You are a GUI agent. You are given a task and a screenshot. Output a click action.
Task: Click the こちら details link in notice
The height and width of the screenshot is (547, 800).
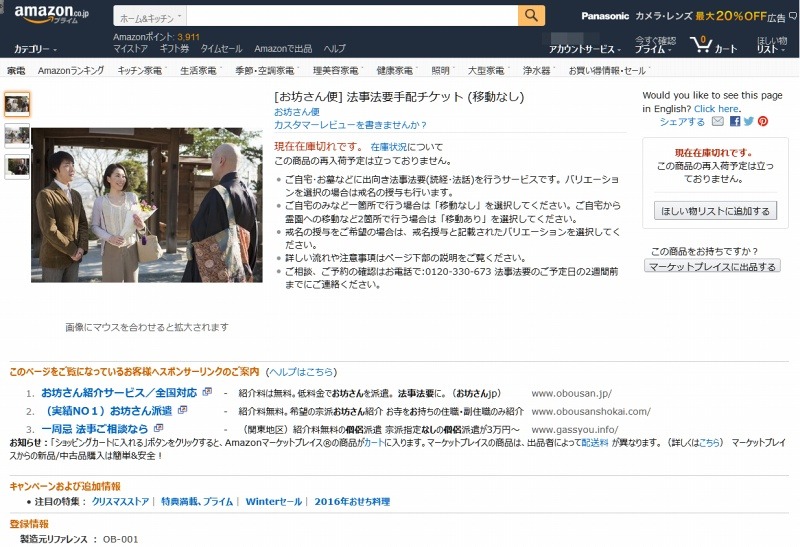708,442
